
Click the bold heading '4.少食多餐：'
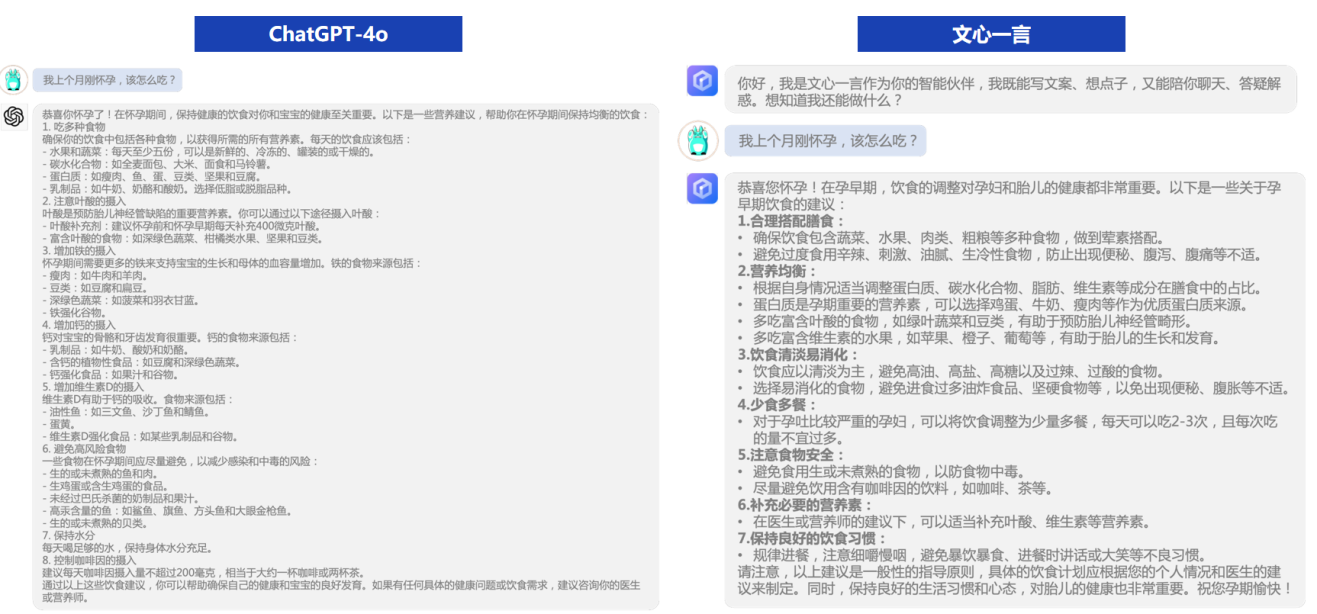coord(777,405)
